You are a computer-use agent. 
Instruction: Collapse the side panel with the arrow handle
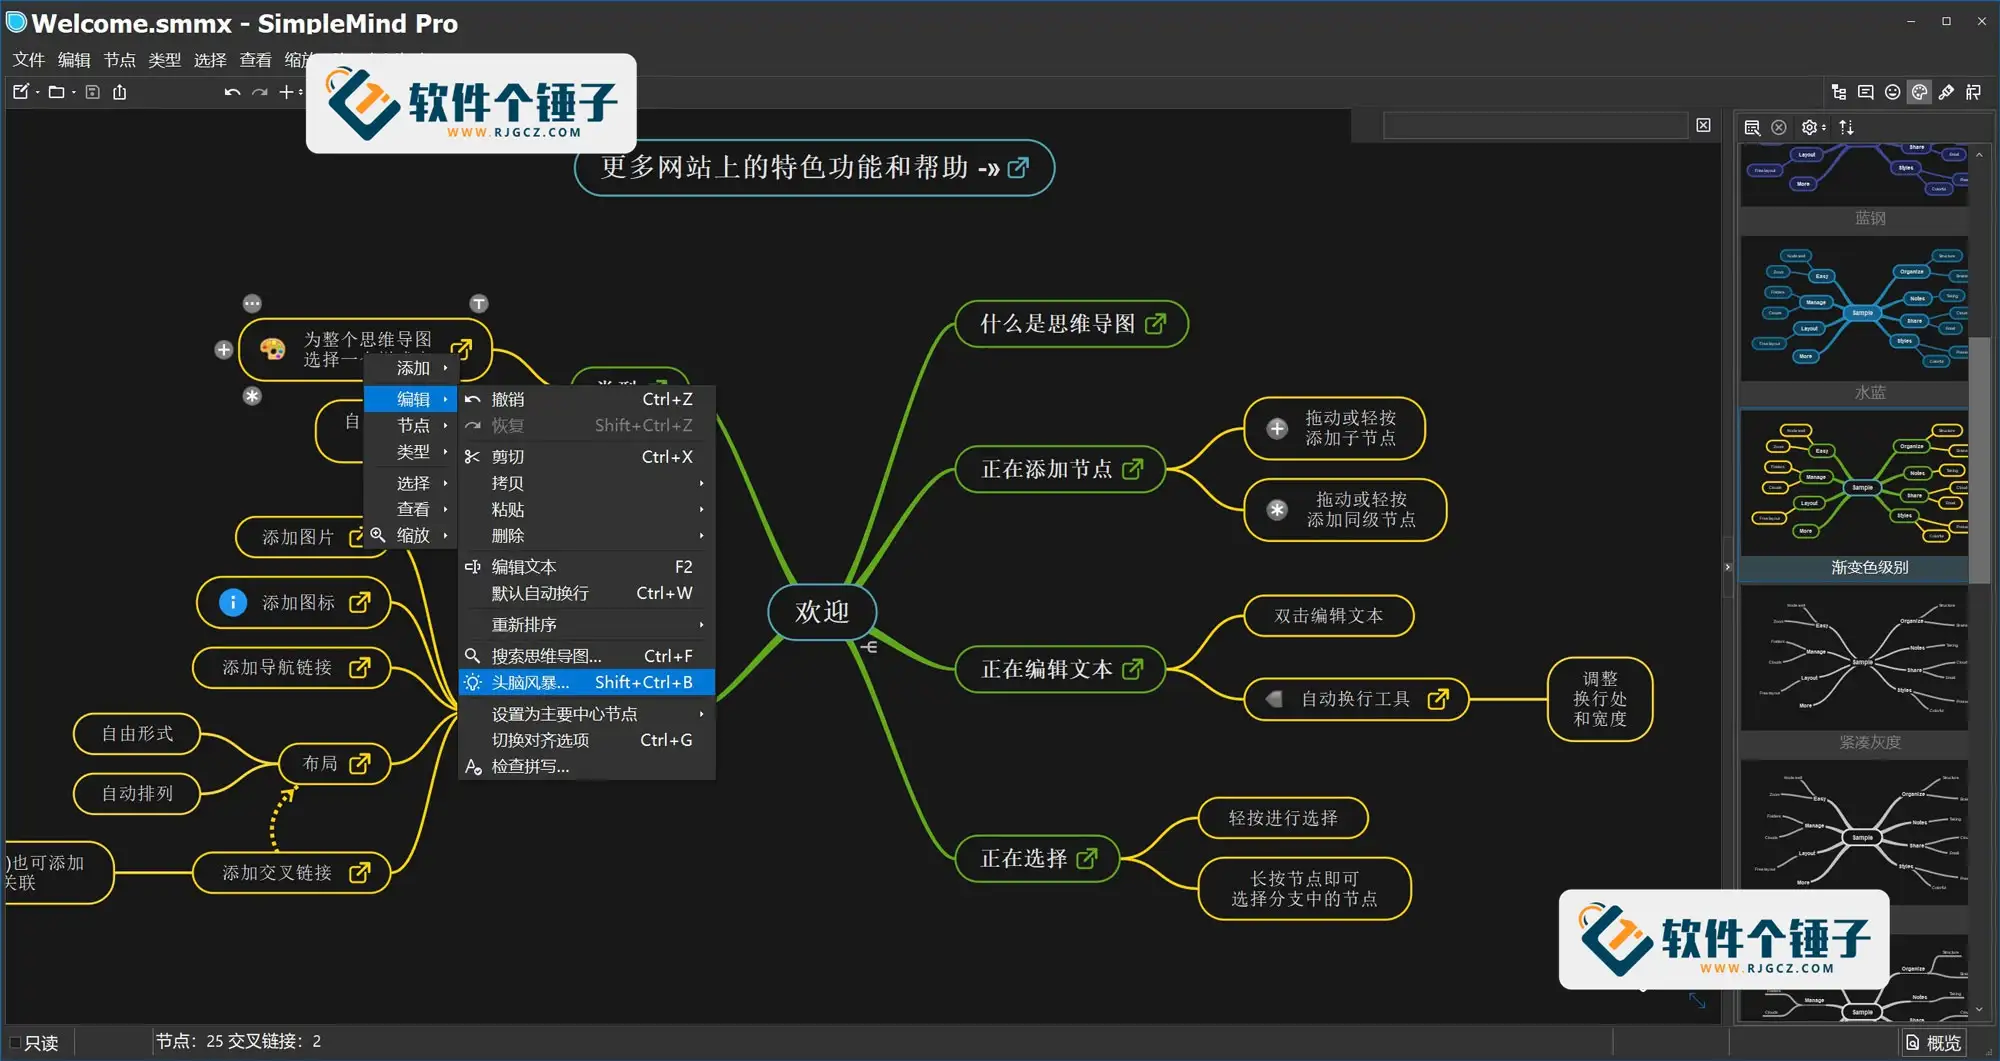tap(1727, 567)
